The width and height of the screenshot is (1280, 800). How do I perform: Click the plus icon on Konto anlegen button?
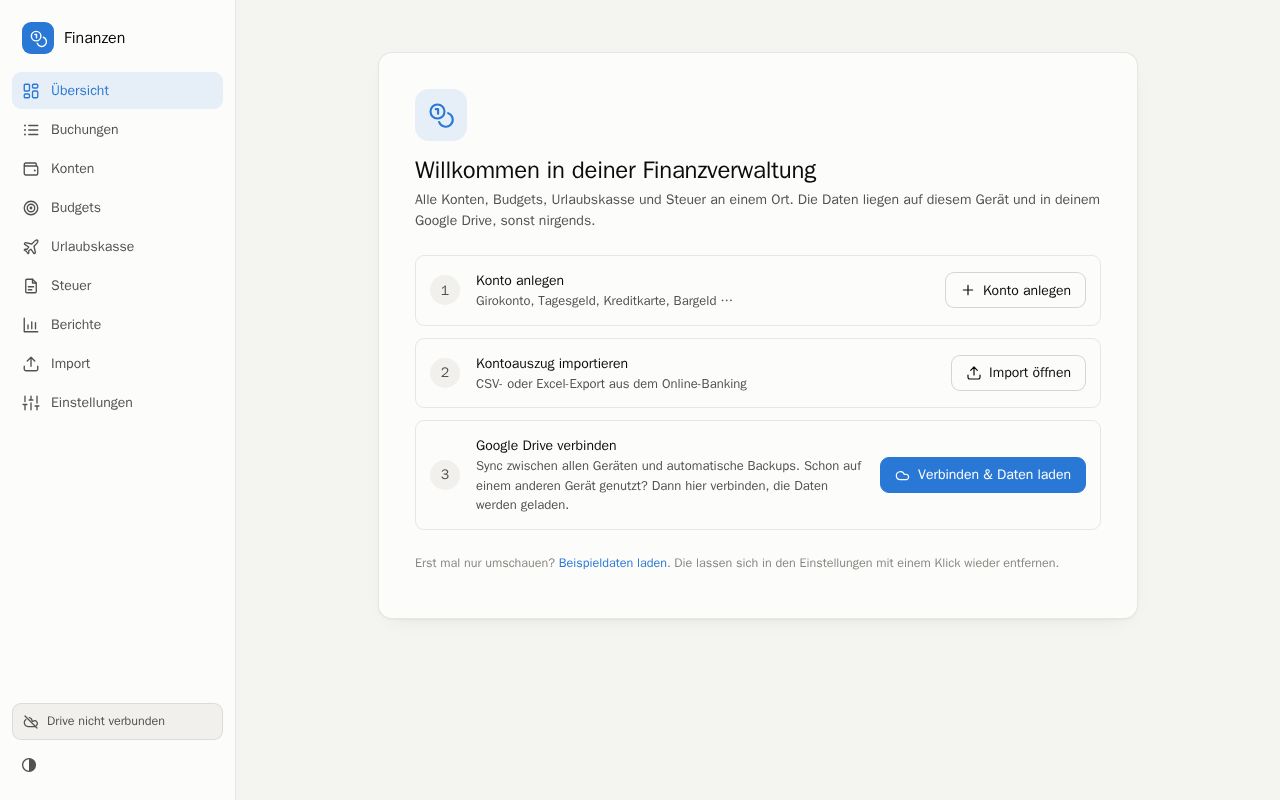967,290
